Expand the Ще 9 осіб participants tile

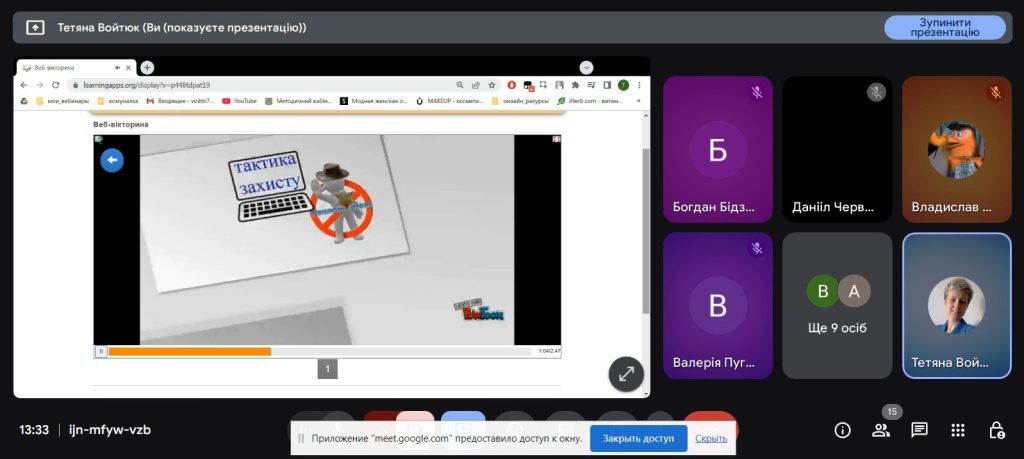(x=837, y=305)
